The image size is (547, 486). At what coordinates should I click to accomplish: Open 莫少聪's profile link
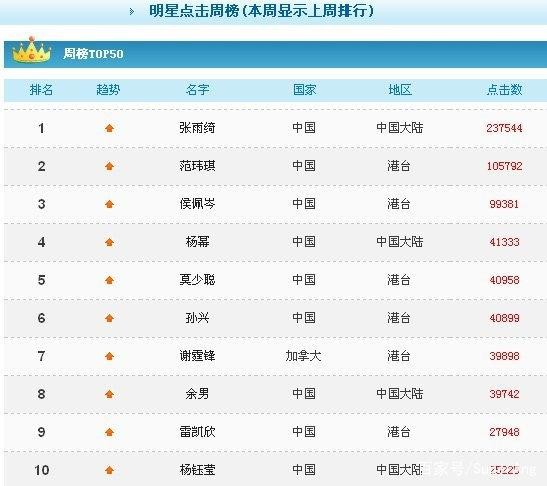[197, 280]
